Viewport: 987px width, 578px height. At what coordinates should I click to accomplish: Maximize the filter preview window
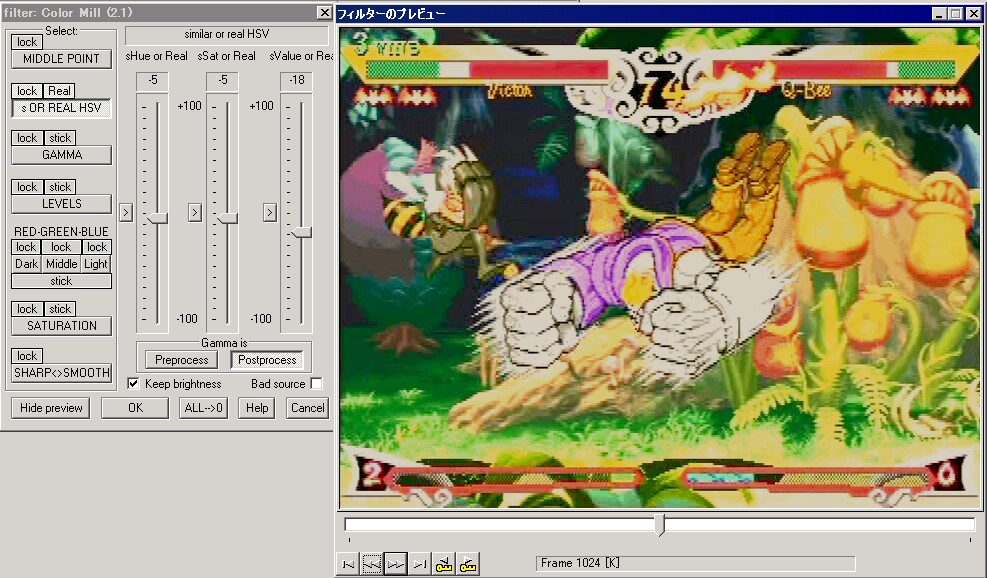[954, 13]
